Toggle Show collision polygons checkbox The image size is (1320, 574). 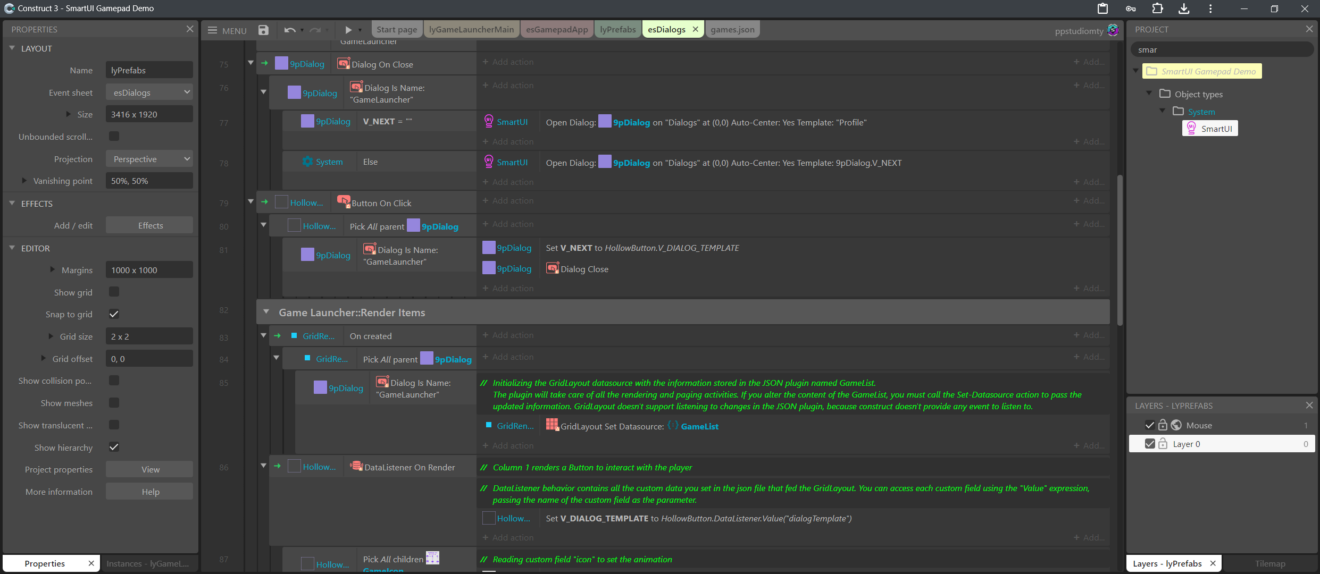[x=113, y=381]
